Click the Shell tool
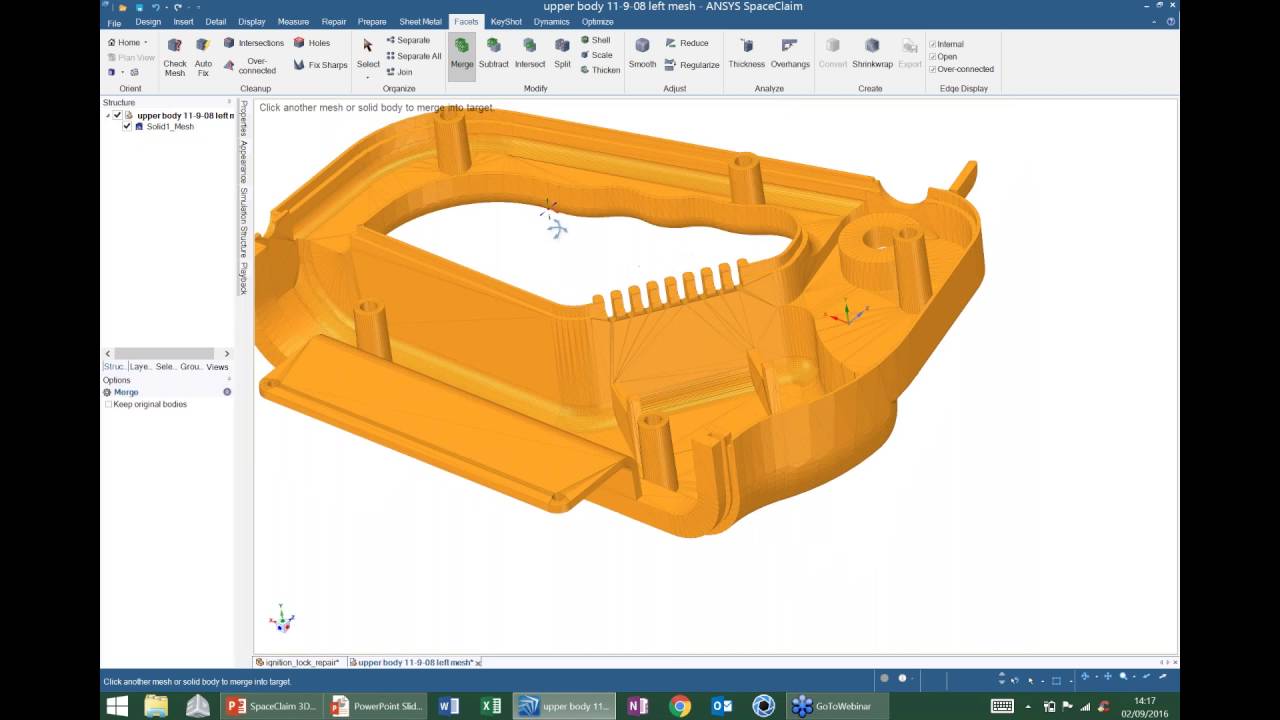1280x720 pixels. 595,40
